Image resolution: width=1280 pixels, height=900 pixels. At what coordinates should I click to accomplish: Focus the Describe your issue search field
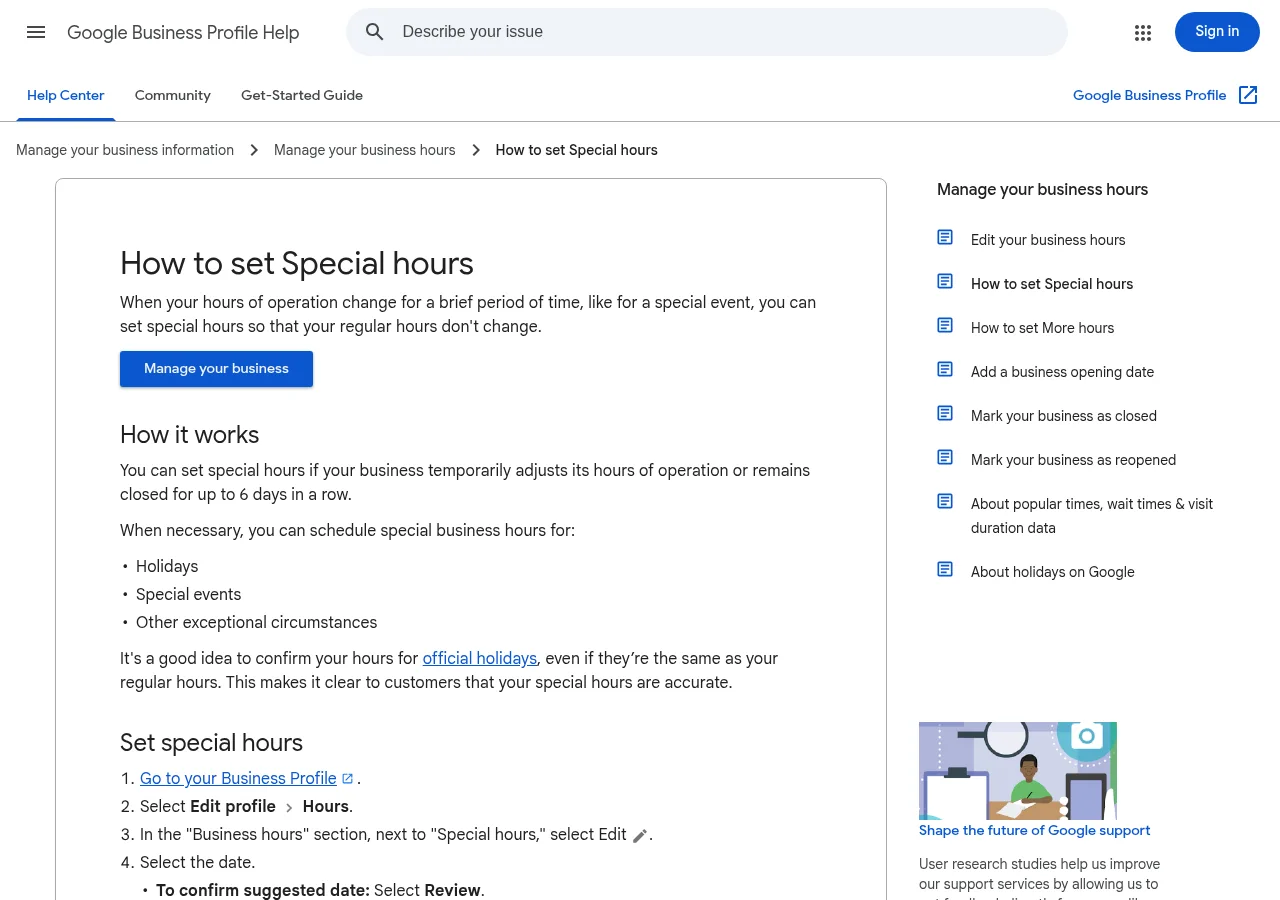pyautogui.click(x=707, y=32)
